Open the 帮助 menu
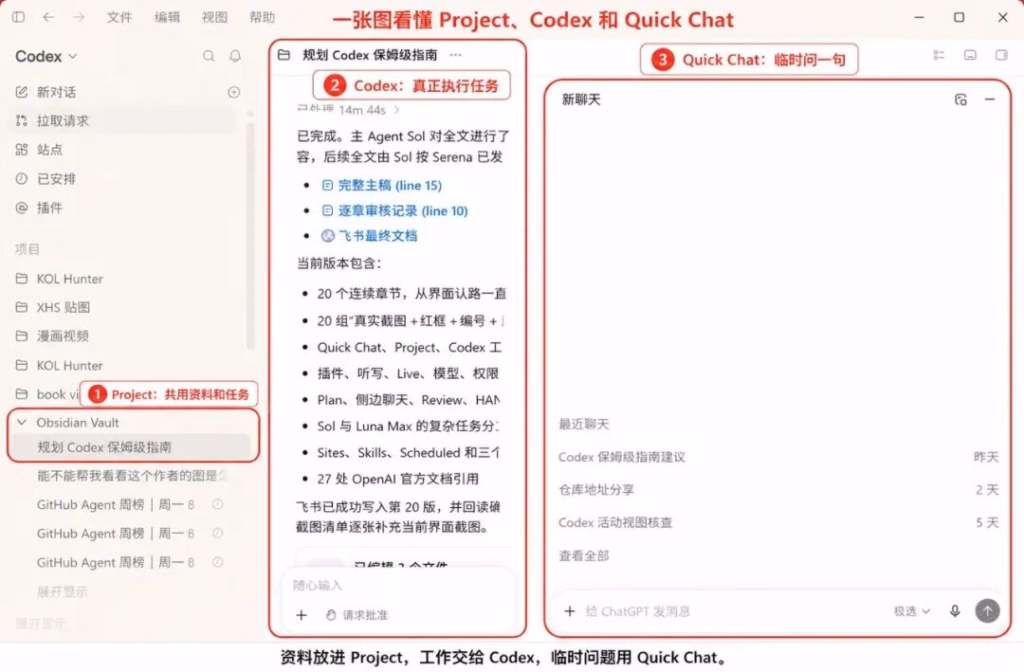 [263, 17]
